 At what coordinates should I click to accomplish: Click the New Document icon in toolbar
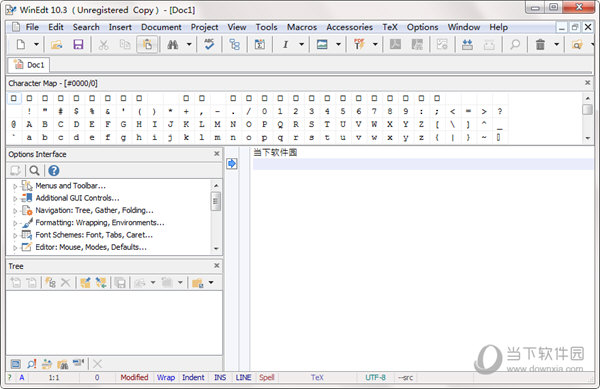tap(21, 44)
